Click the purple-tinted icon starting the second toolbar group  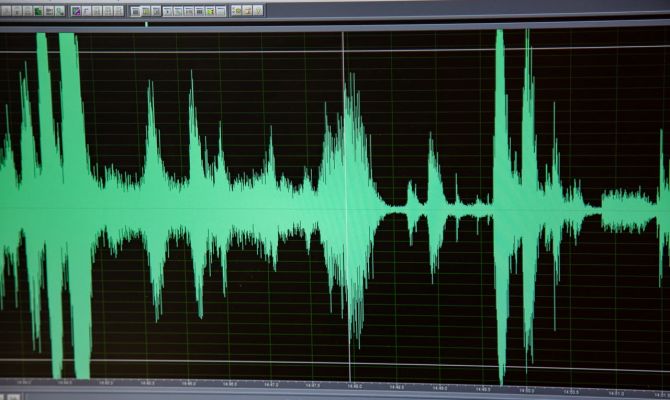click(x=76, y=11)
